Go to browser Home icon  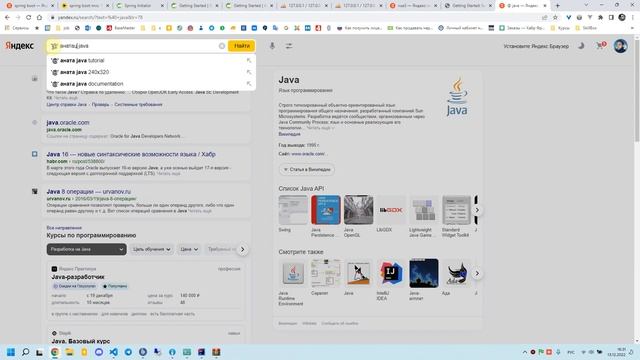click(39, 18)
